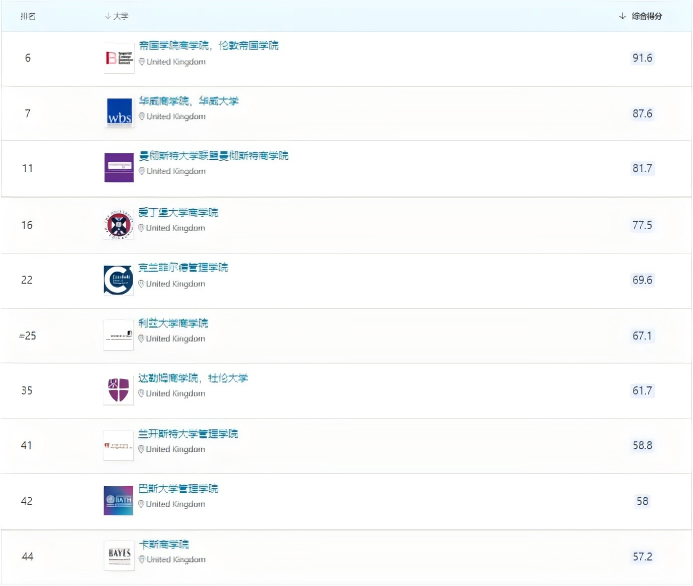Click the sort arrow beside 综合得分 header
693x586 pixels.
(x=622, y=16)
